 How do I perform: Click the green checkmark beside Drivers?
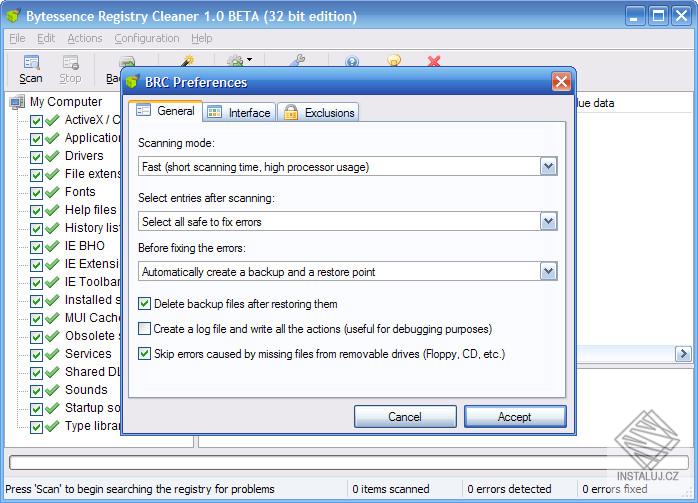(x=53, y=156)
